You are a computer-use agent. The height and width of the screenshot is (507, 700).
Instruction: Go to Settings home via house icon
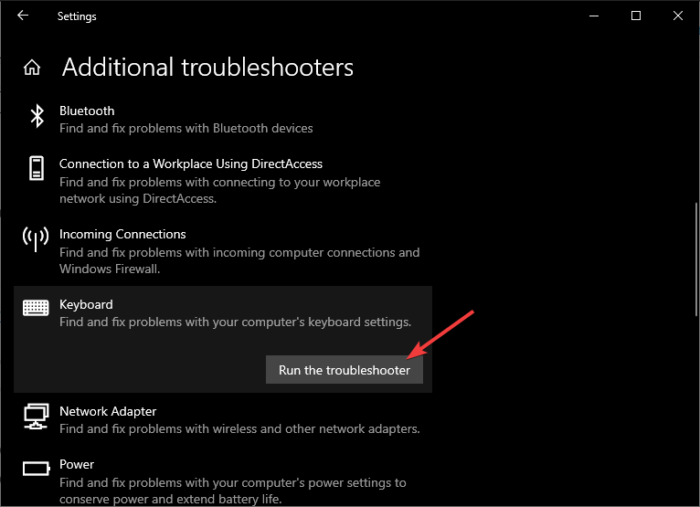coord(32,68)
